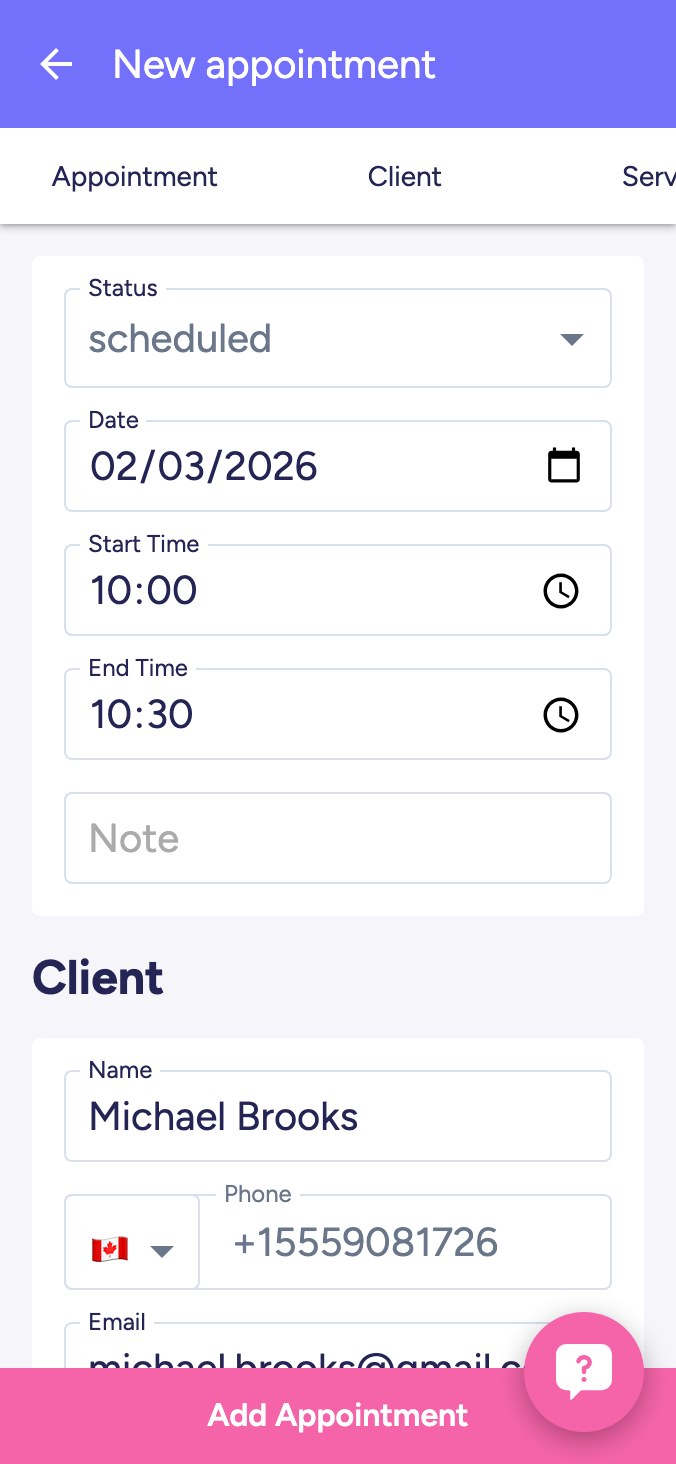Focus the Note text field
Screen dimensions: 676x1464
[338, 838]
